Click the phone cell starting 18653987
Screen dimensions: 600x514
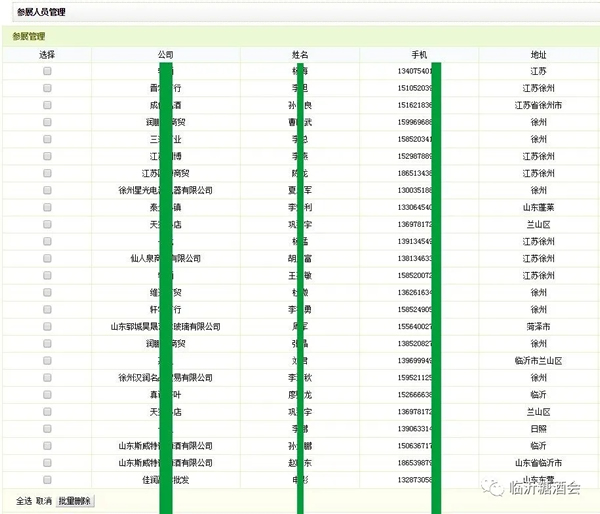415,463
